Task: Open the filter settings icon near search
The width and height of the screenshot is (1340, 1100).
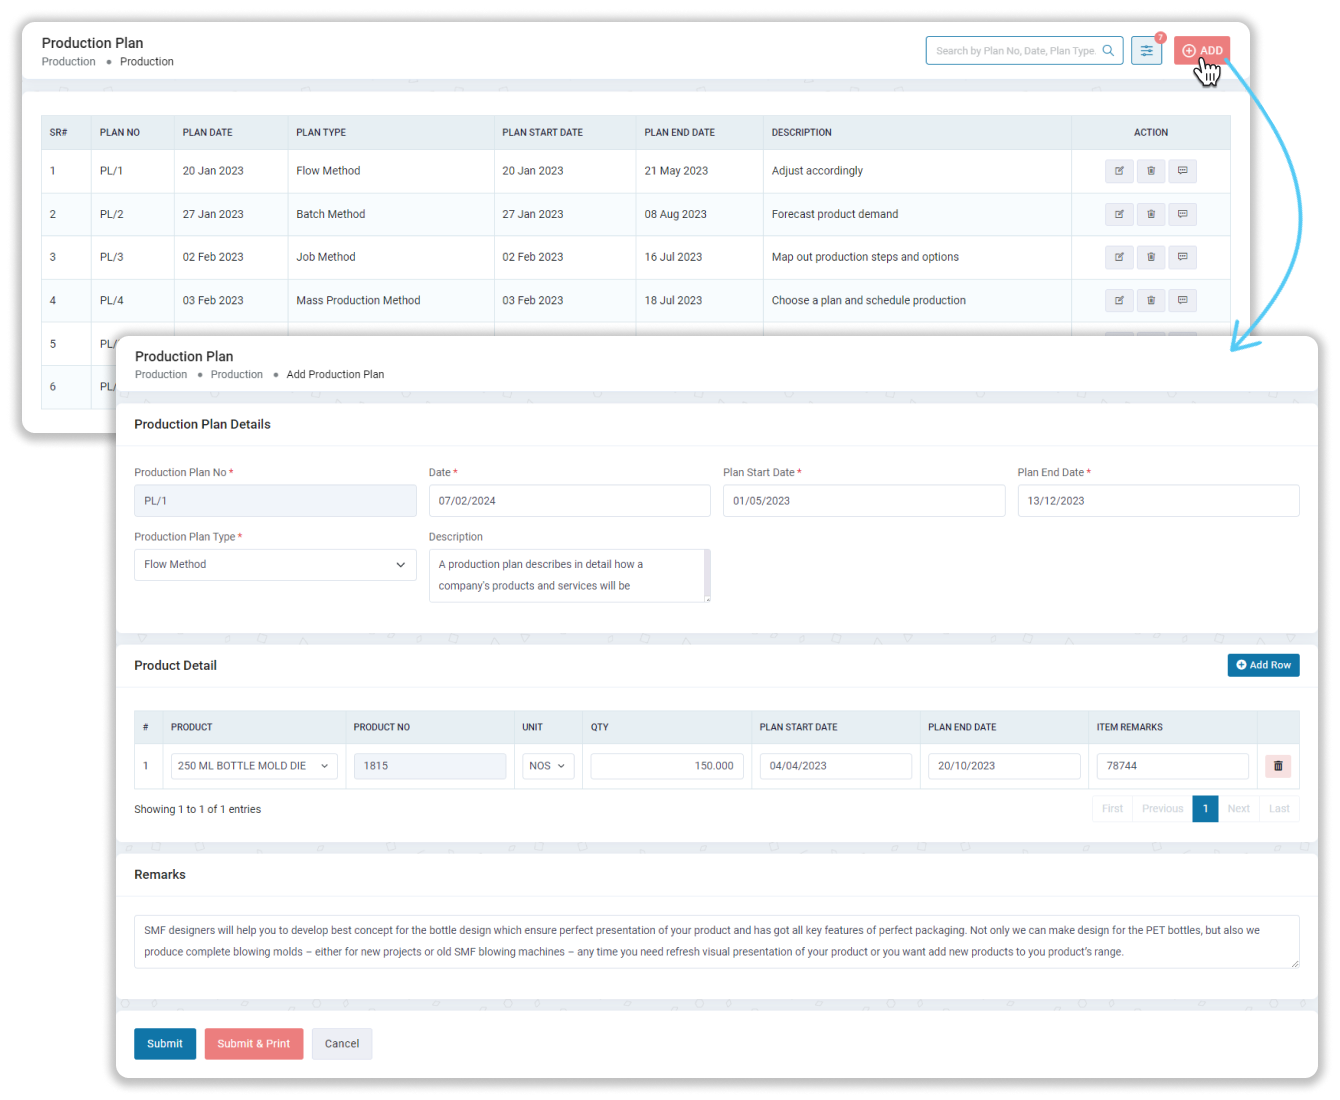Action: [1146, 51]
